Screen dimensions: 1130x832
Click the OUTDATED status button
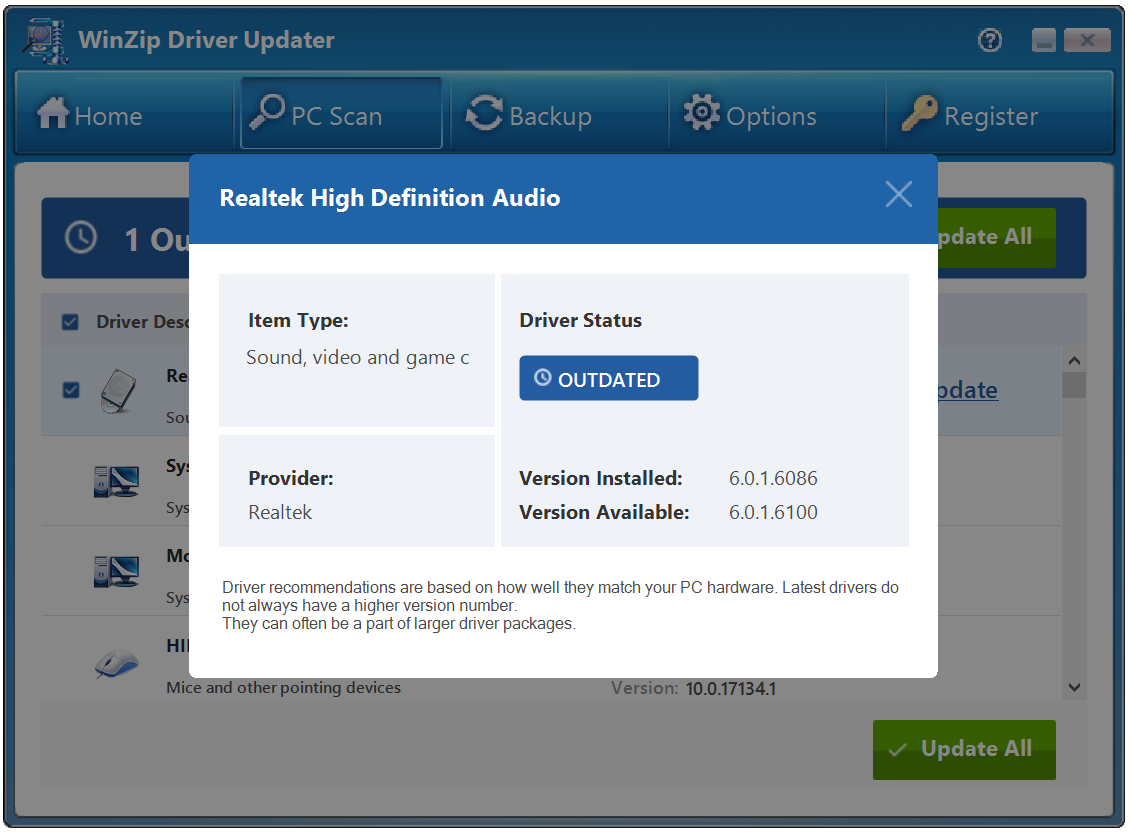pyautogui.click(x=608, y=379)
